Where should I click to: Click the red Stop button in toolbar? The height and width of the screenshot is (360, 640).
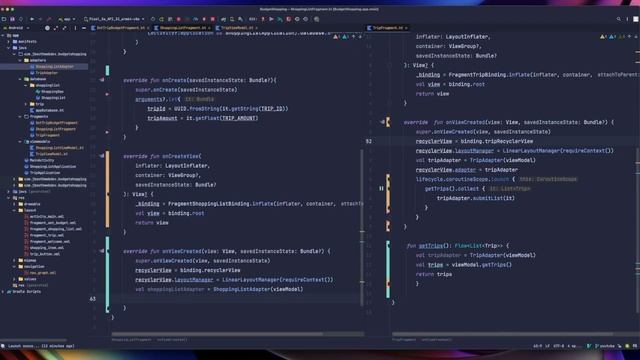(x=213, y=19)
